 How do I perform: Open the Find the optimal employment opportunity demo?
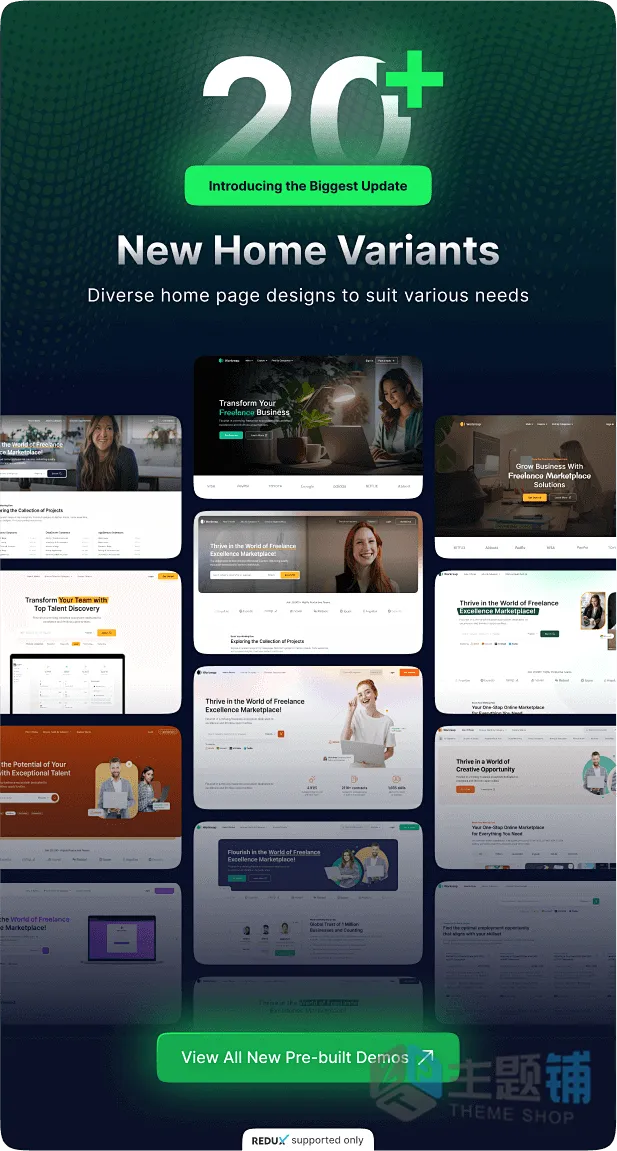point(525,953)
